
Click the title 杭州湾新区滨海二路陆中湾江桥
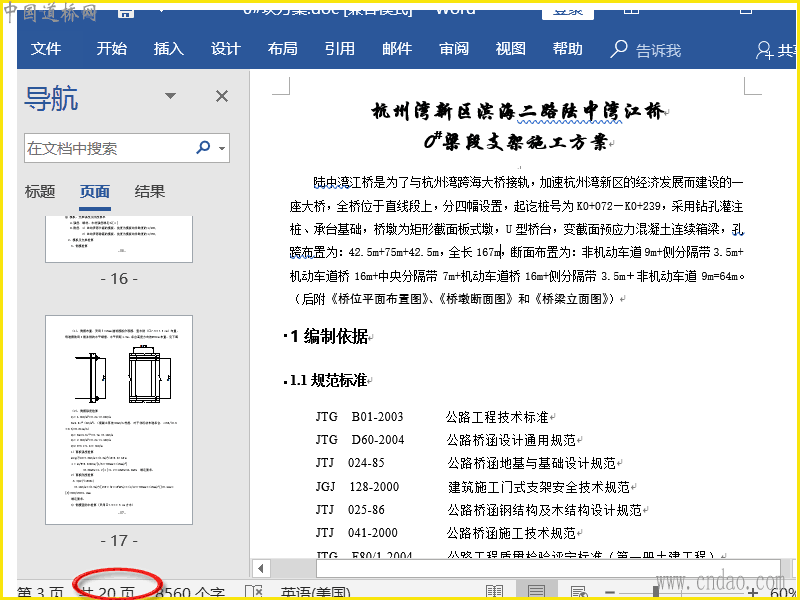point(518,112)
